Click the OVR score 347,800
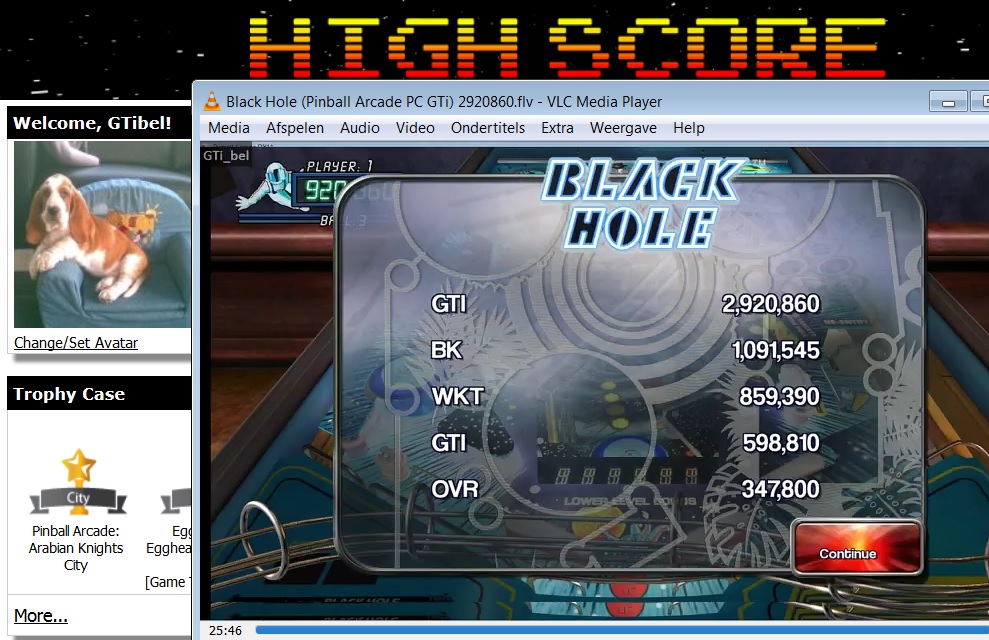Image resolution: width=989 pixels, height=640 pixels. point(780,489)
